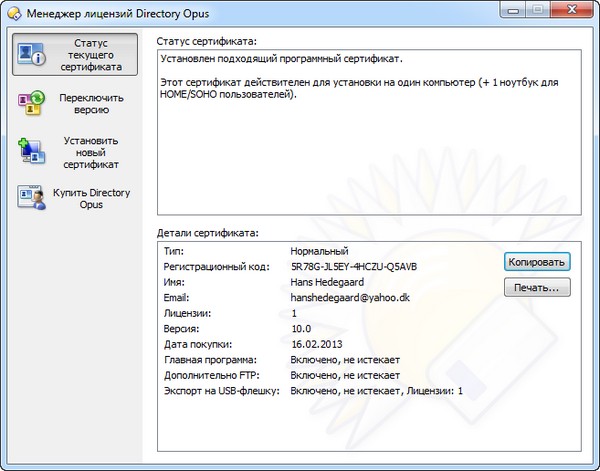Click the "Копировать" button
600x471 pixels.
click(x=537, y=262)
